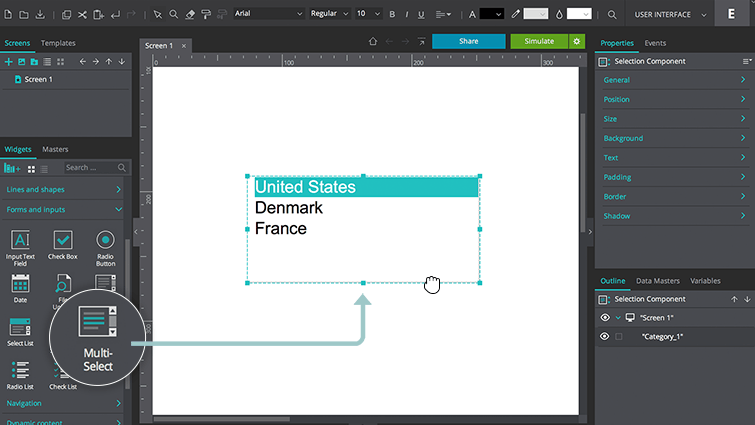Add a new screen with plus icon
755x425 pixels.
tap(8, 62)
